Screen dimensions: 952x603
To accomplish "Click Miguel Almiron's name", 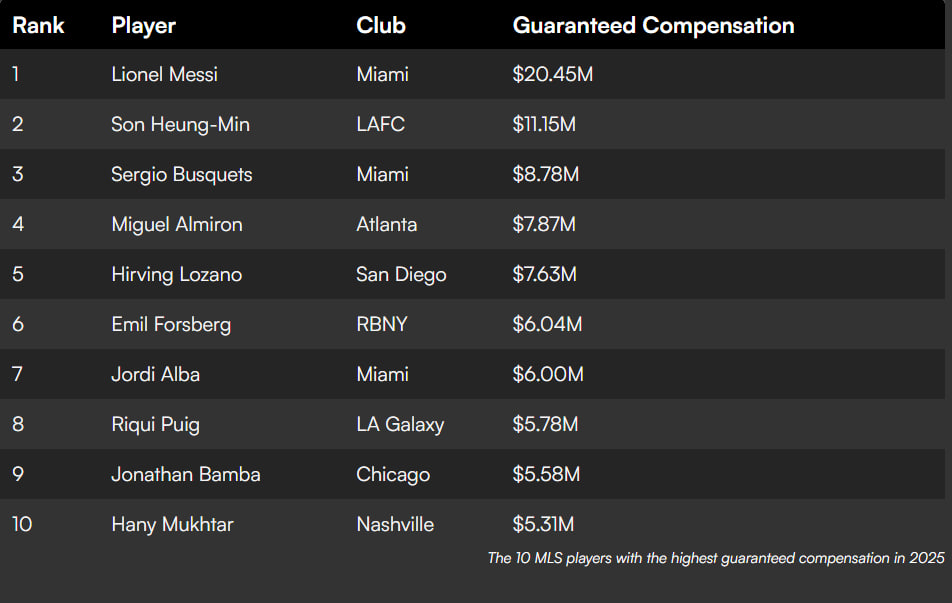I will coord(176,225).
